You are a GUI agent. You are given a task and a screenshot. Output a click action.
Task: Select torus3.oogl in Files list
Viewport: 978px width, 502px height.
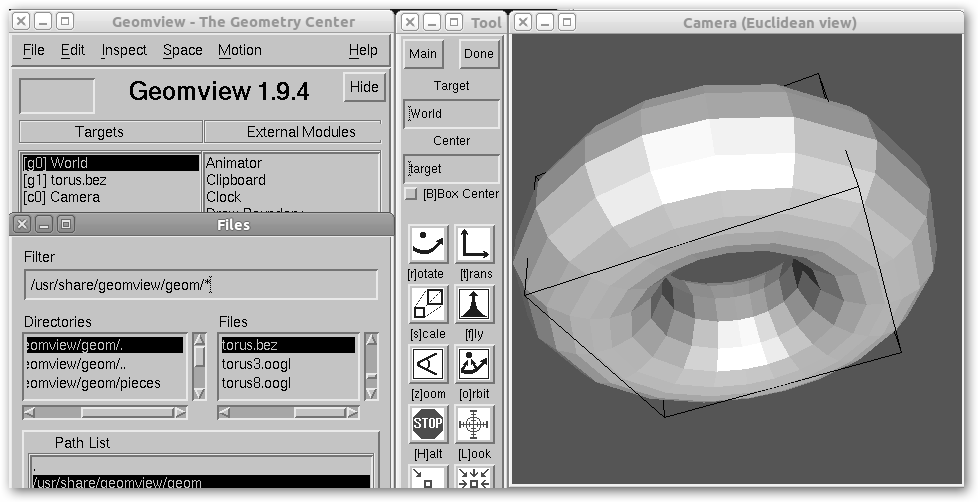point(256,364)
